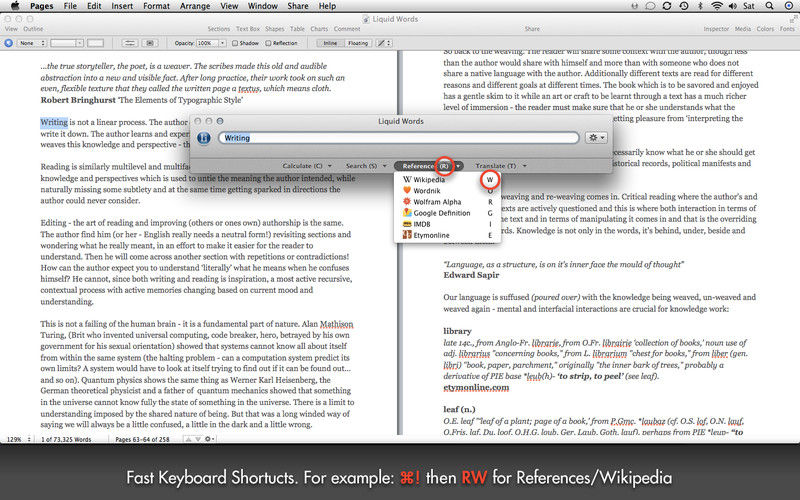Click the Wordnik heart icon

click(x=407, y=190)
